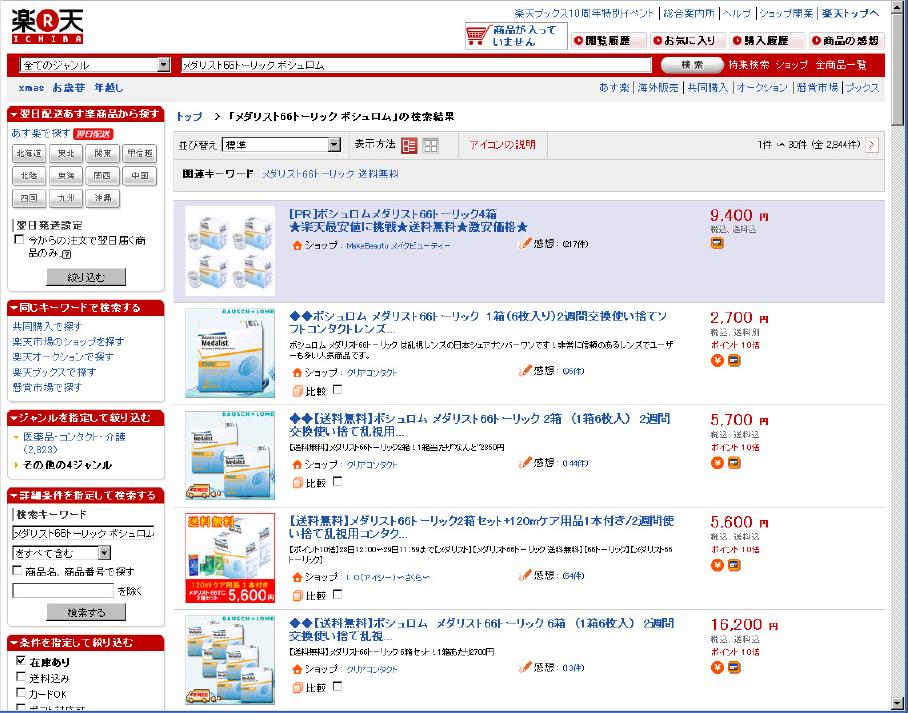Viewport: 908px width, 713px height.
Task: Uncheck 在庫あり checkbox
Action: coord(21,660)
